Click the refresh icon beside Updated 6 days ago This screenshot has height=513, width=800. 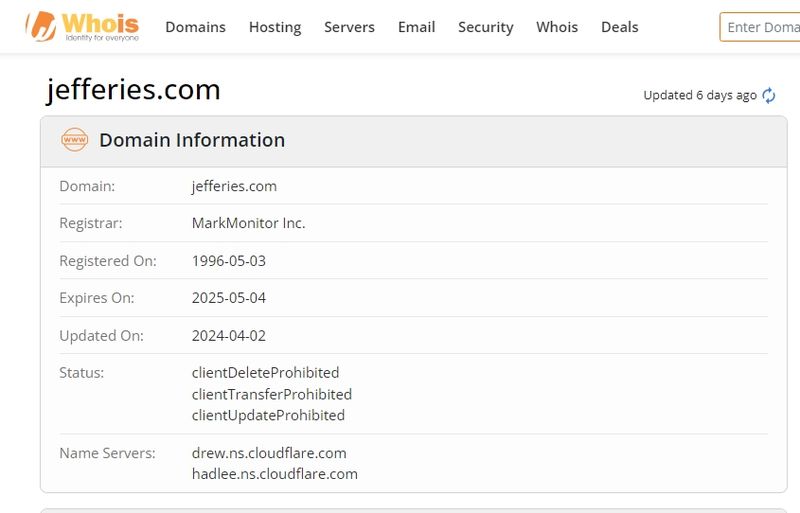coord(768,95)
